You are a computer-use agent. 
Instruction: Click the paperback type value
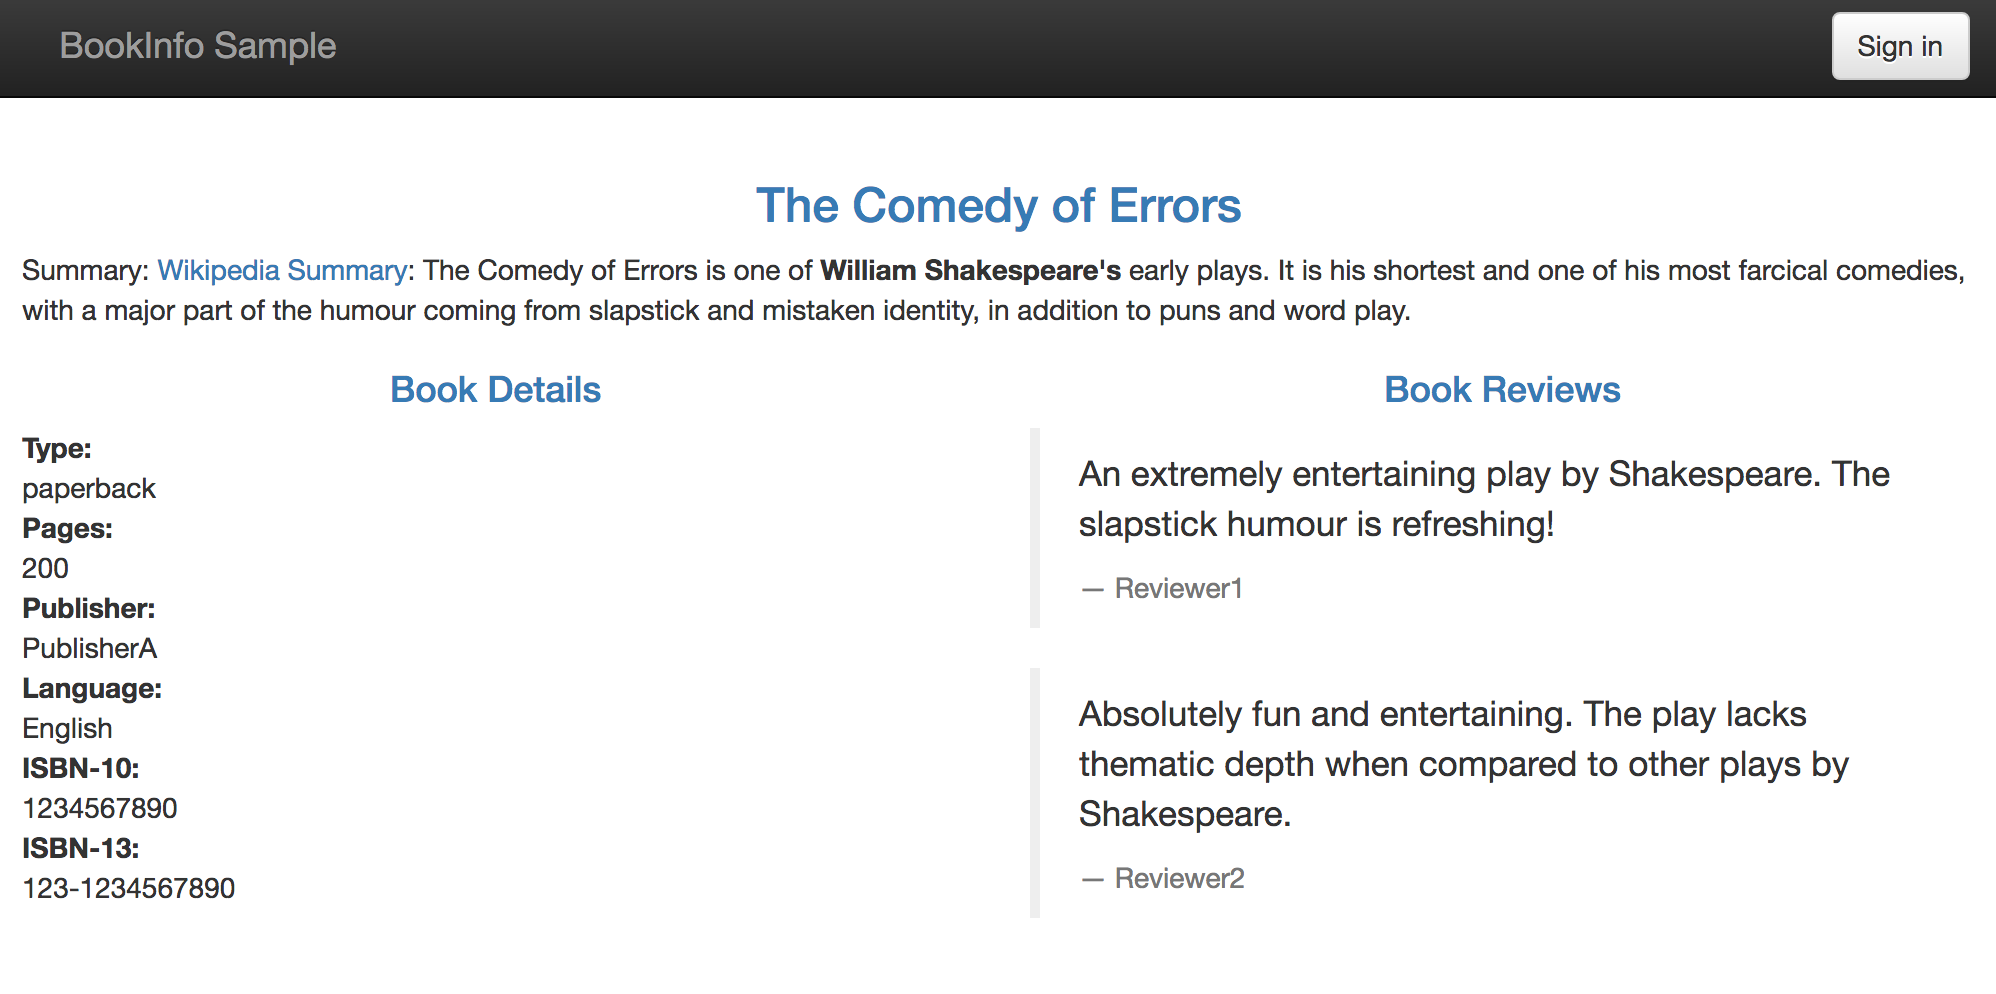click(x=89, y=488)
